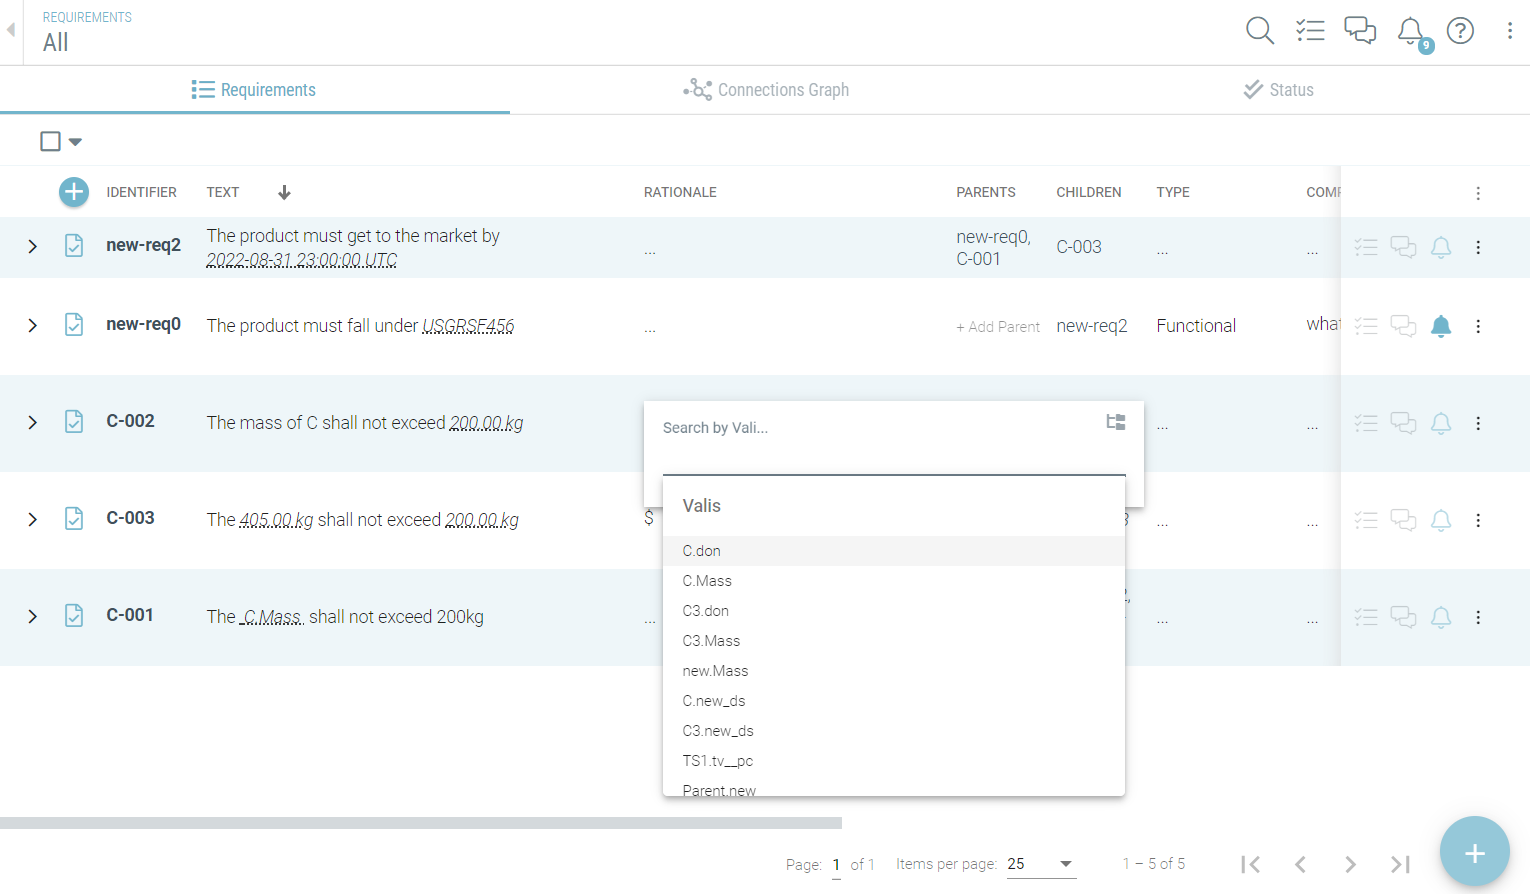Expand the C-002 row
Viewport: 1530px width, 894px height.
point(32,422)
